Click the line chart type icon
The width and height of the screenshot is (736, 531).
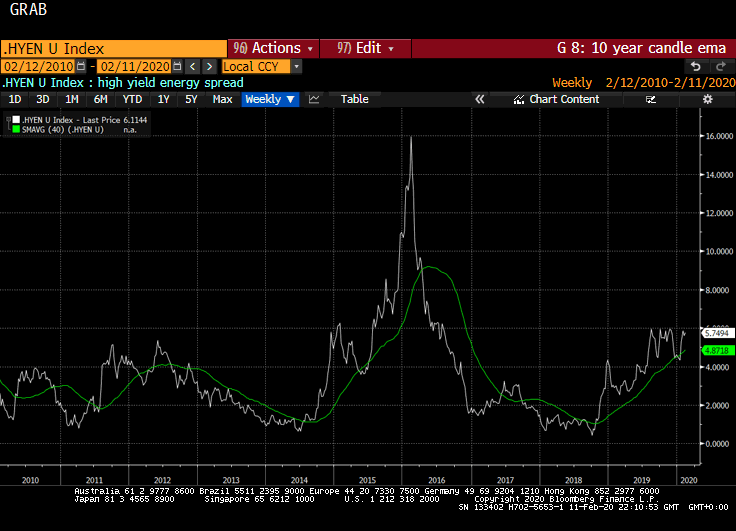coord(314,99)
